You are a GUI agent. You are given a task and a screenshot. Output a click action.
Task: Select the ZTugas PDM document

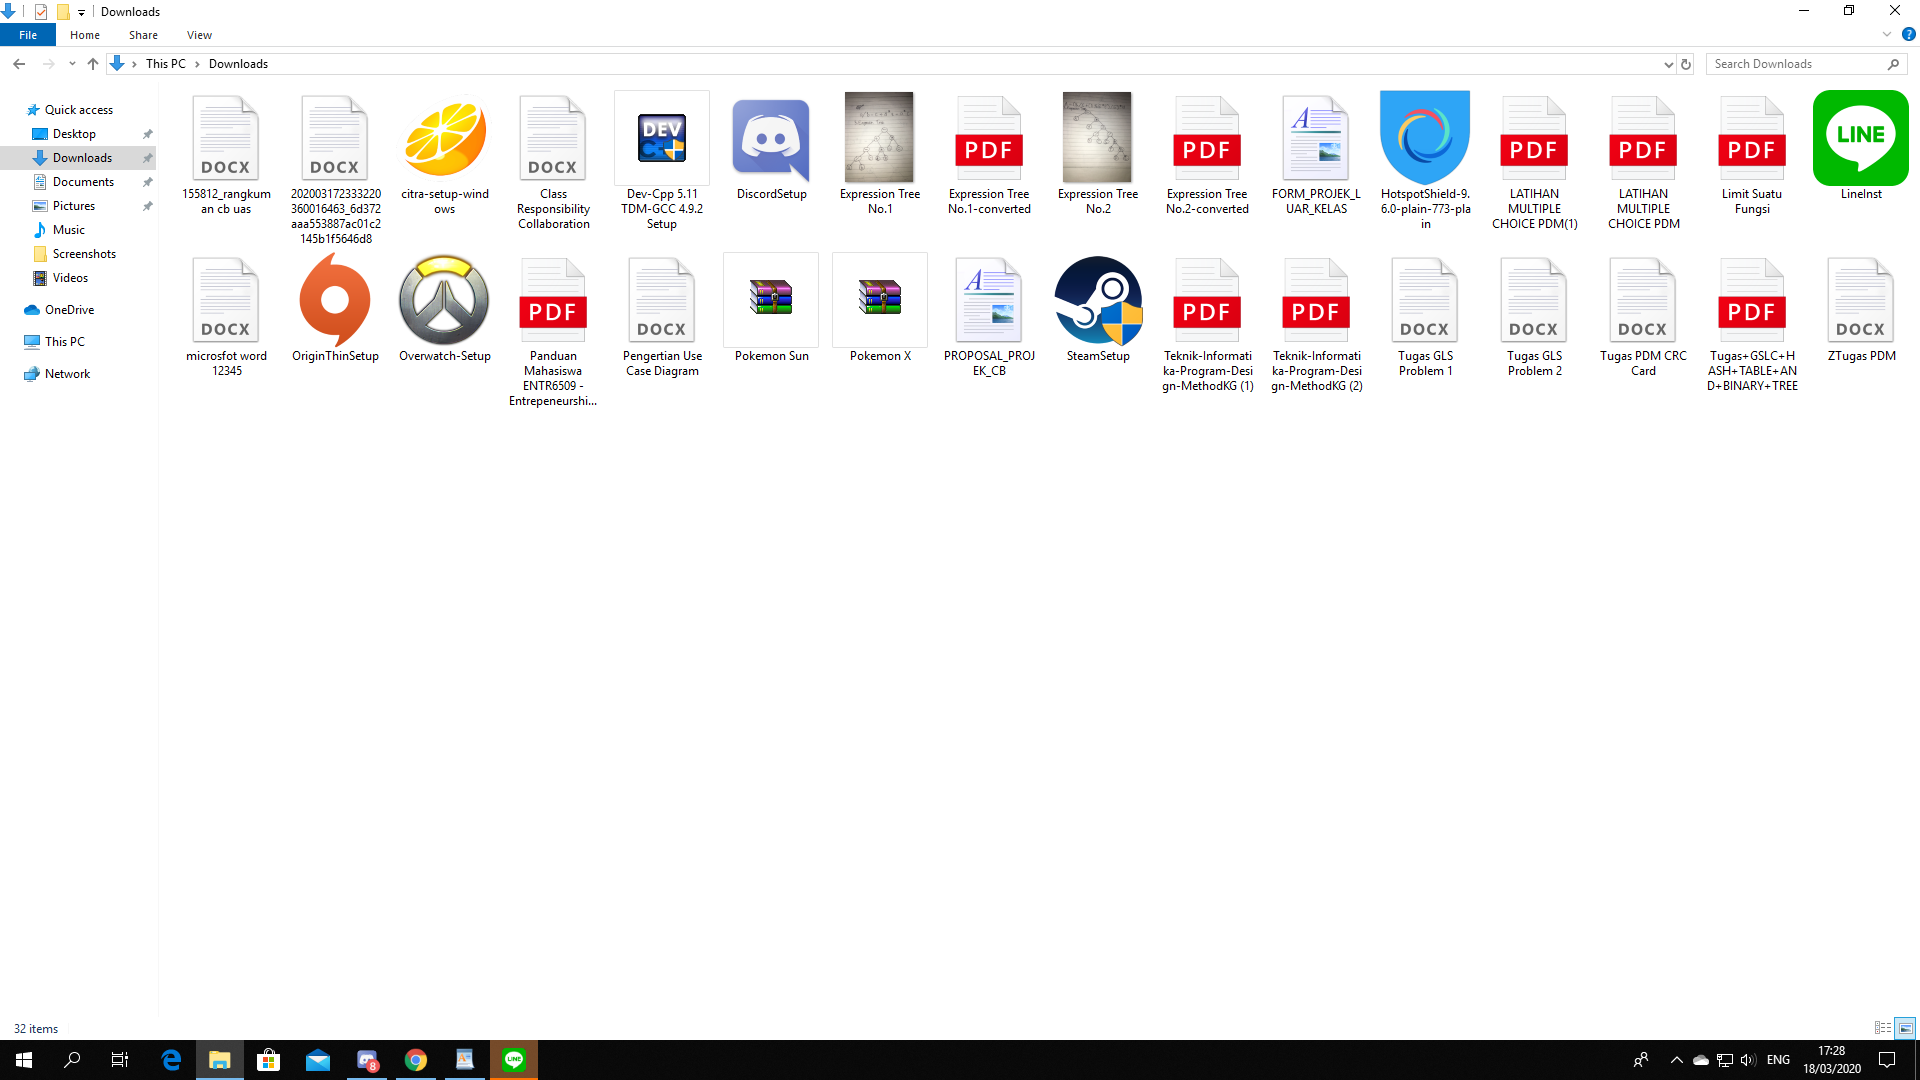[1861, 308]
